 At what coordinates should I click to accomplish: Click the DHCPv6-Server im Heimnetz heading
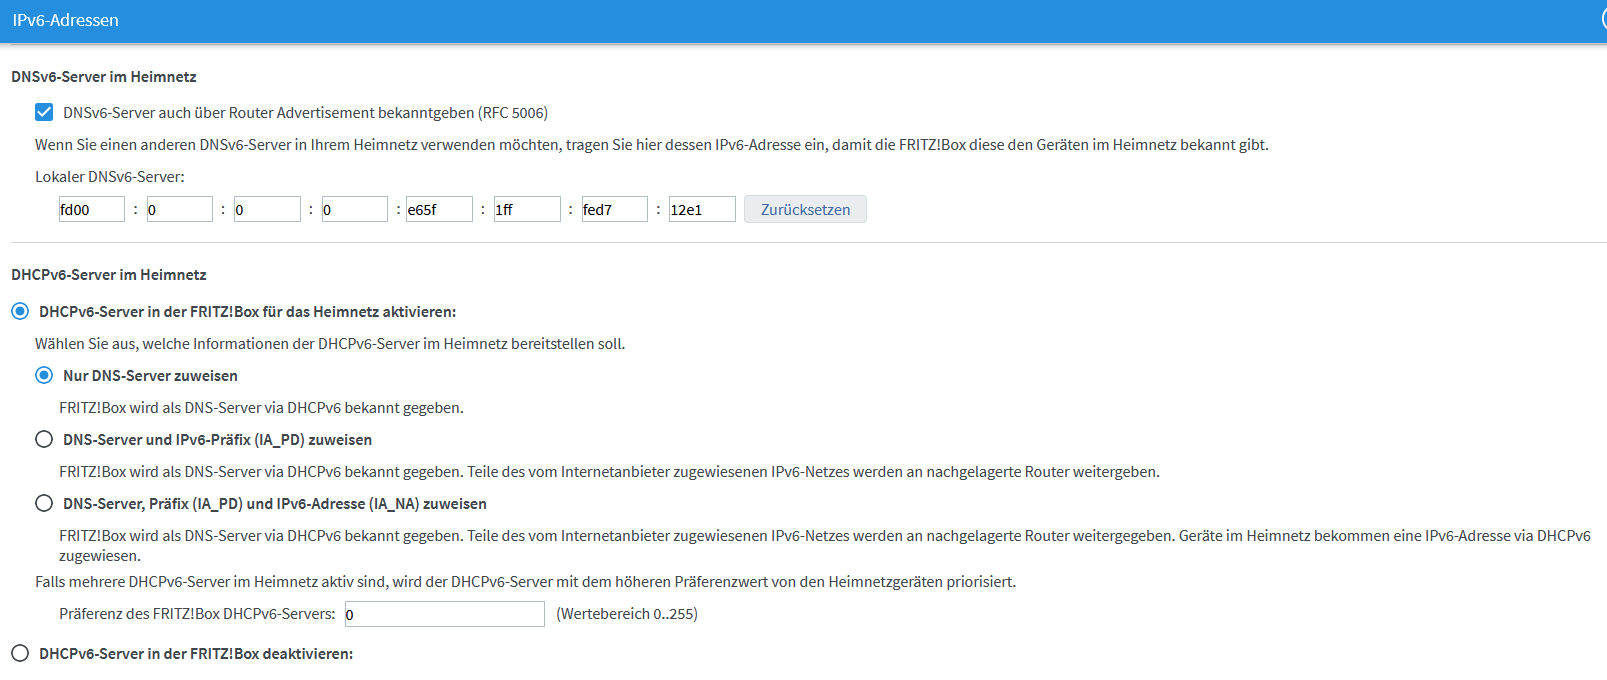tap(109, 275)
